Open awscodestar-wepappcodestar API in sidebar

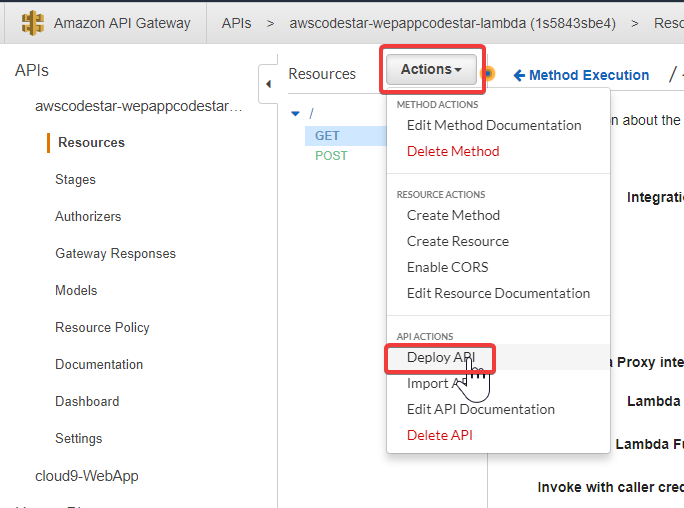[x=138, y=106]
